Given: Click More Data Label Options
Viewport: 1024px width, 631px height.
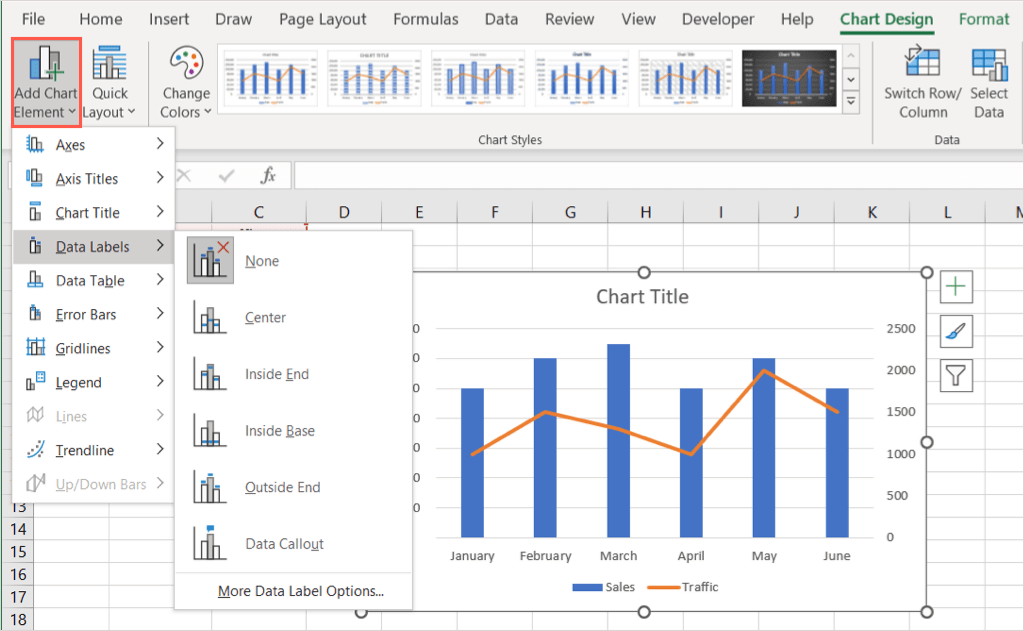Looking at the screenshot, I should 300,591.
